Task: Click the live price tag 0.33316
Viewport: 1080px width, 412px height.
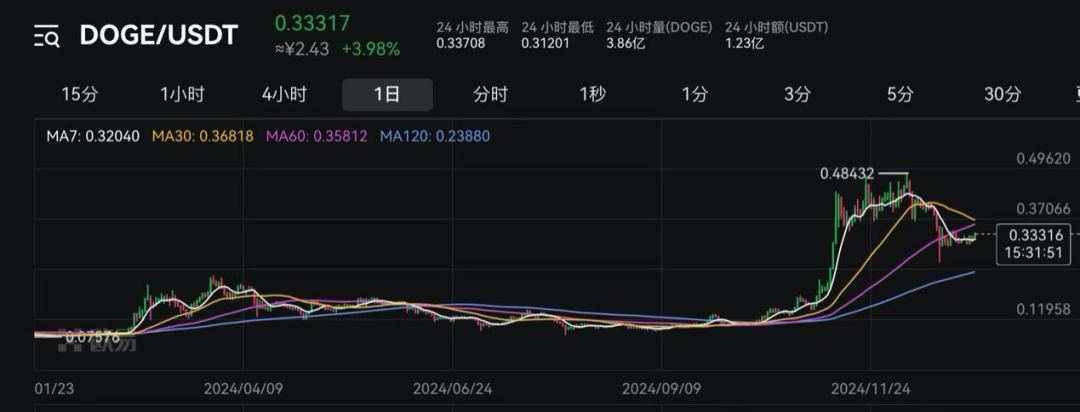Action: click(x=1033, y=243)
